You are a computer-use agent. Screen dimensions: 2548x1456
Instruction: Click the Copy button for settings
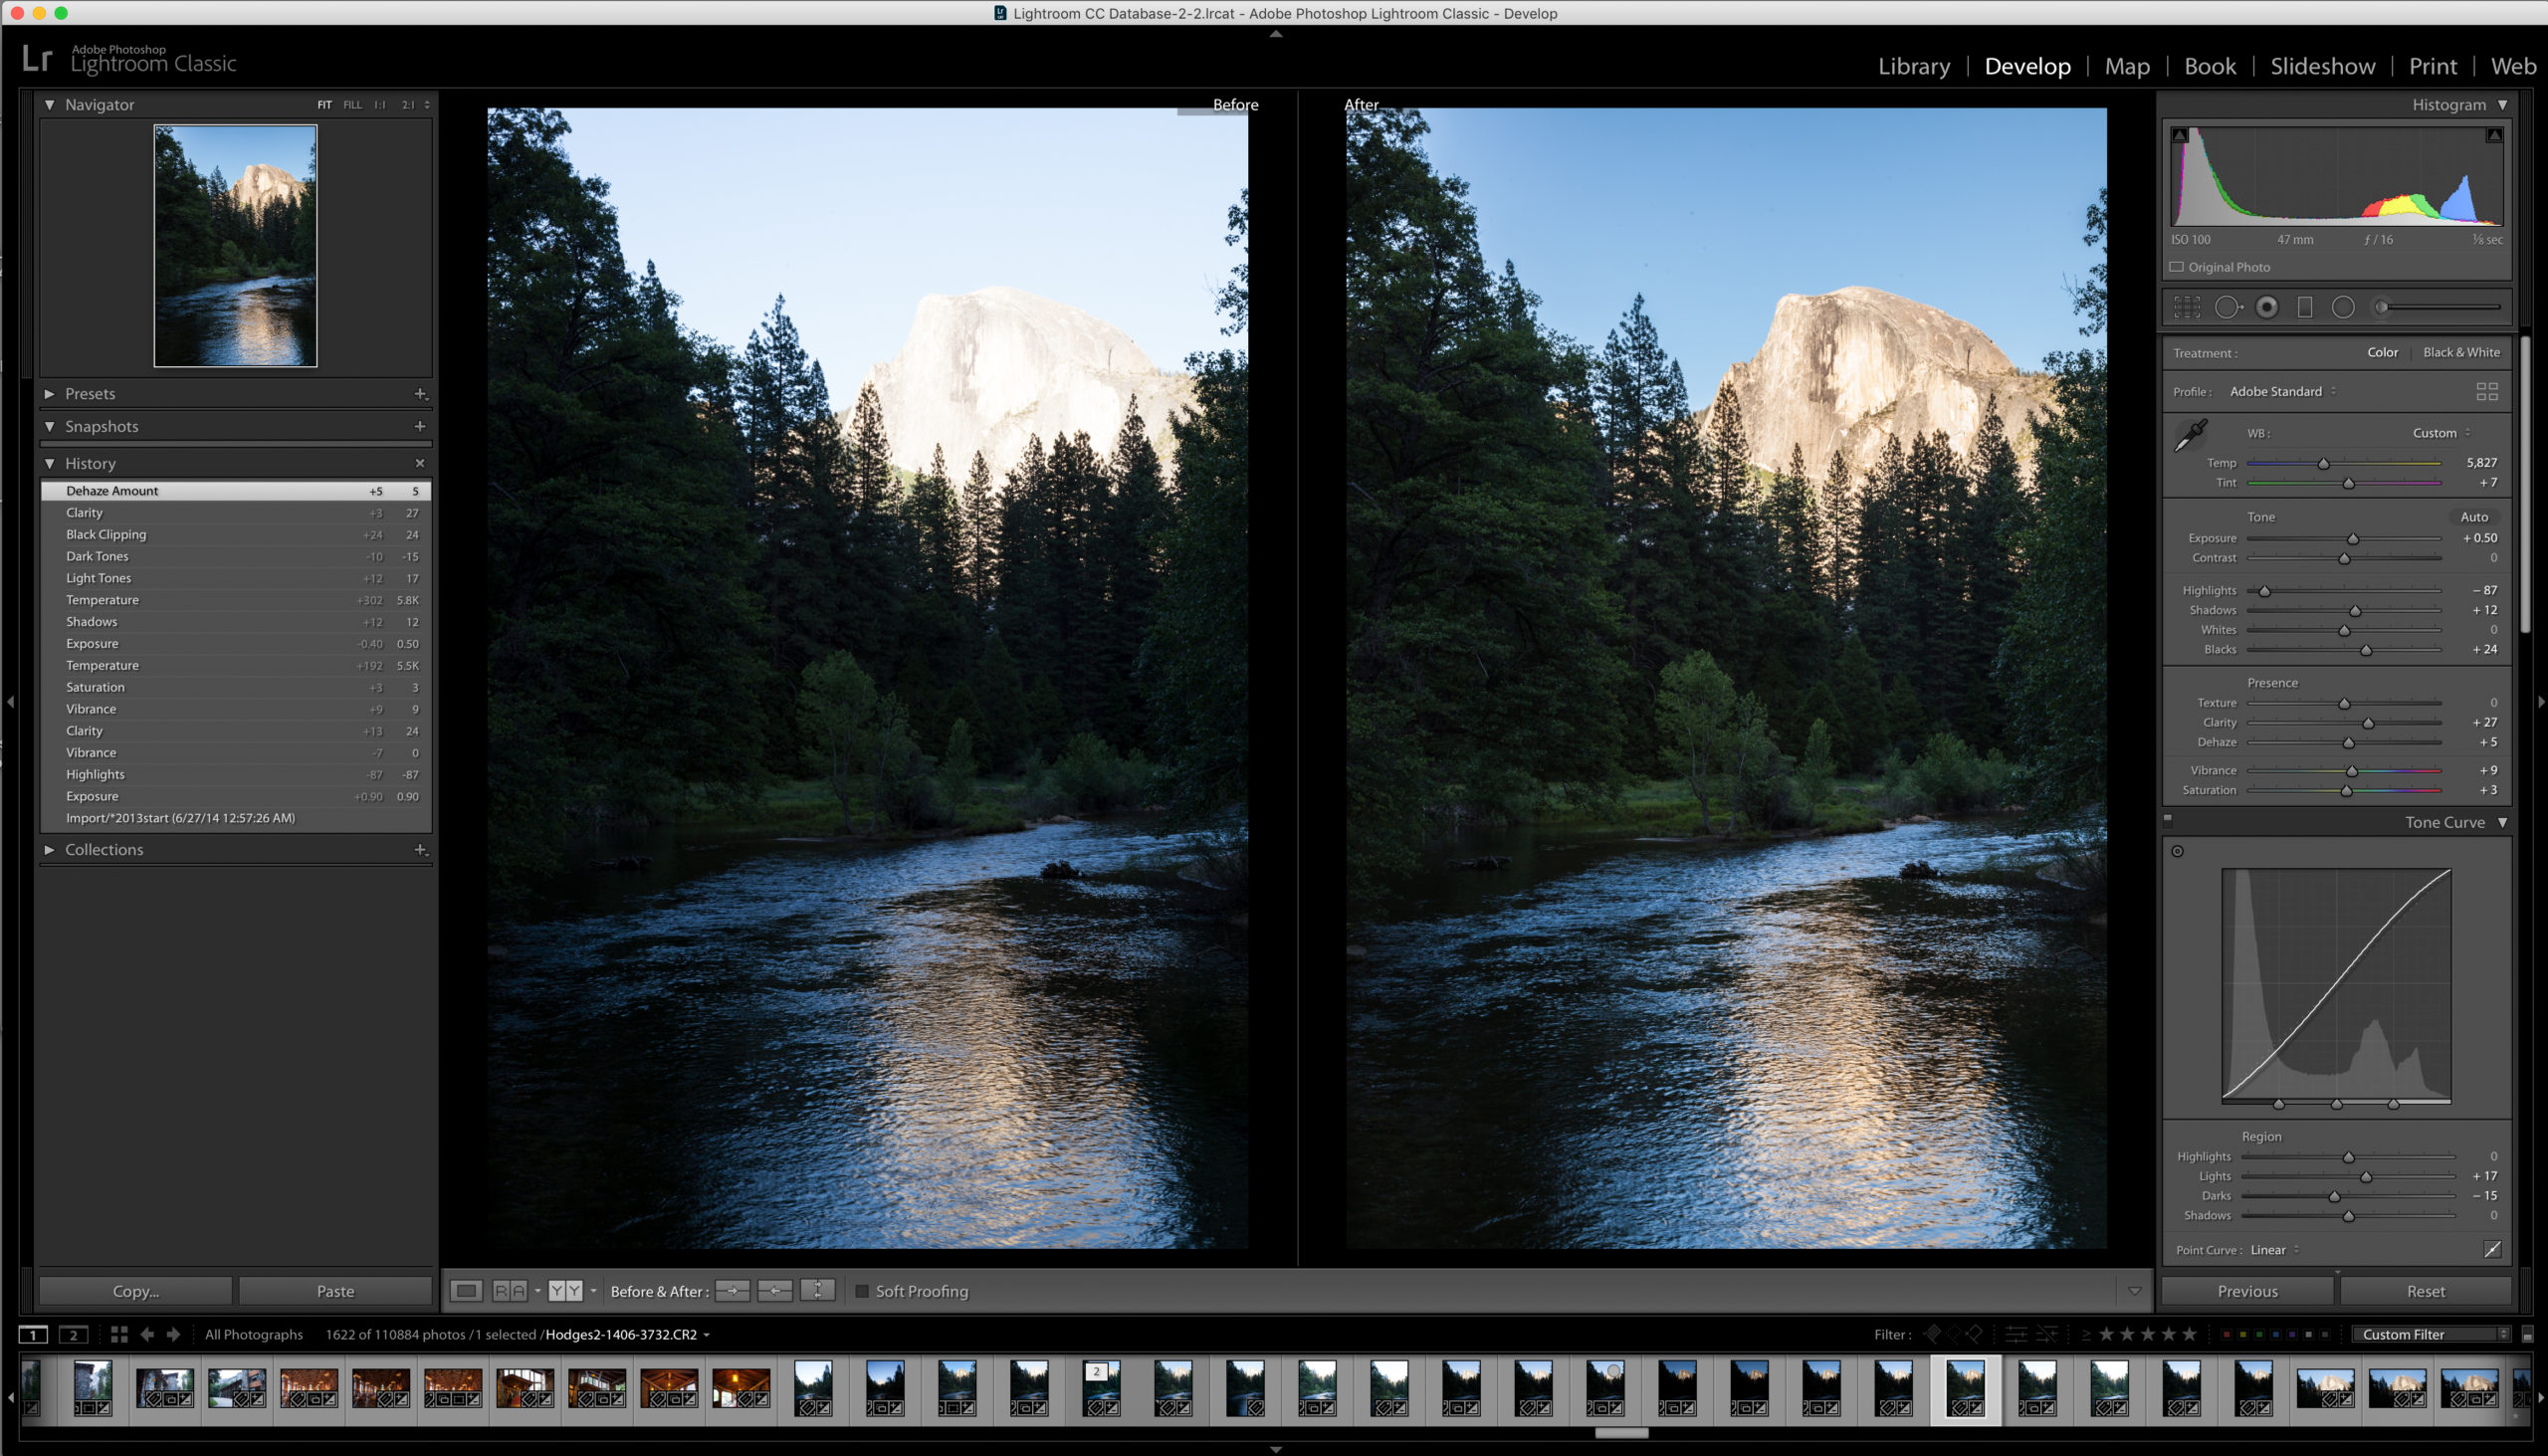[x=136, y=1292]
